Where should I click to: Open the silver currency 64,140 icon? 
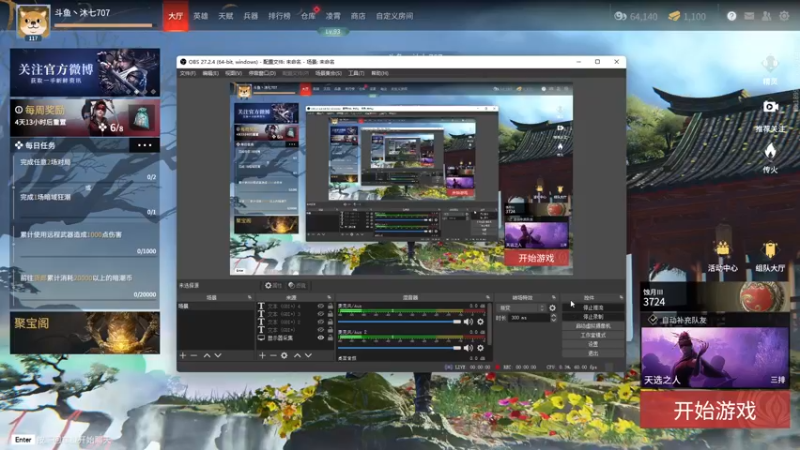tap(620, 16)
